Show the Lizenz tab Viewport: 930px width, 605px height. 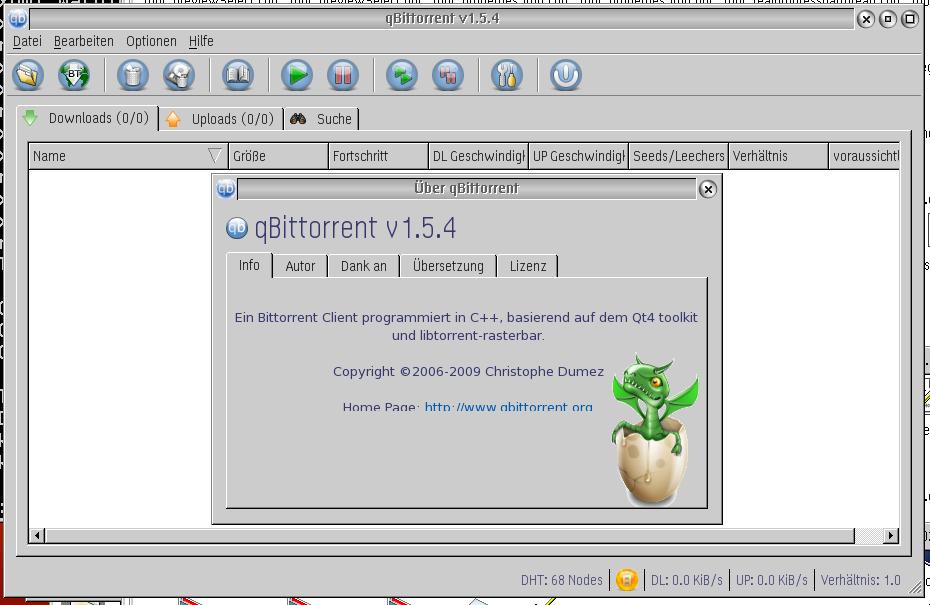[527, 266]
